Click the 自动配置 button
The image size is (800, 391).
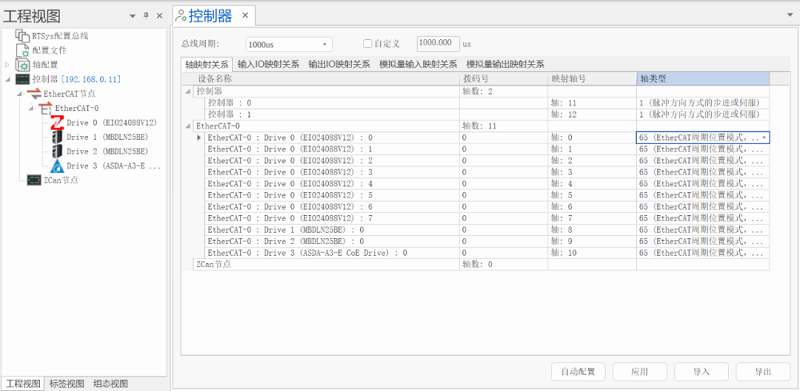tap(578, 372)
